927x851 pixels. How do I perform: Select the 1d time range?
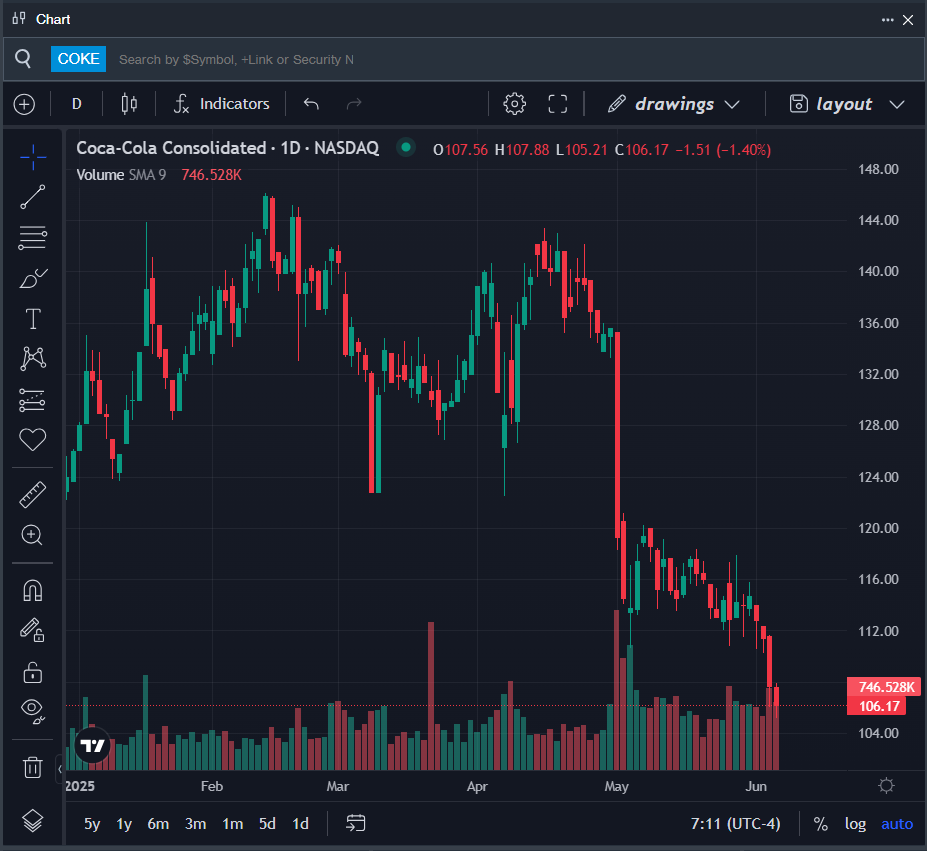click(x=300, y=824)
